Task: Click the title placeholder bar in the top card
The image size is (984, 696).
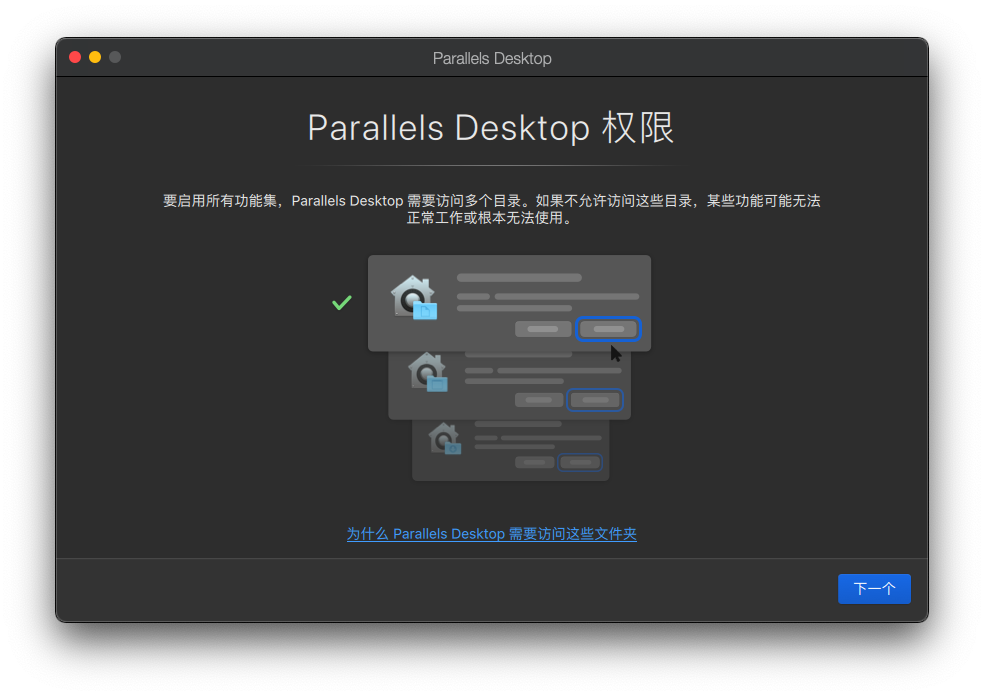Action: [519, 277]
